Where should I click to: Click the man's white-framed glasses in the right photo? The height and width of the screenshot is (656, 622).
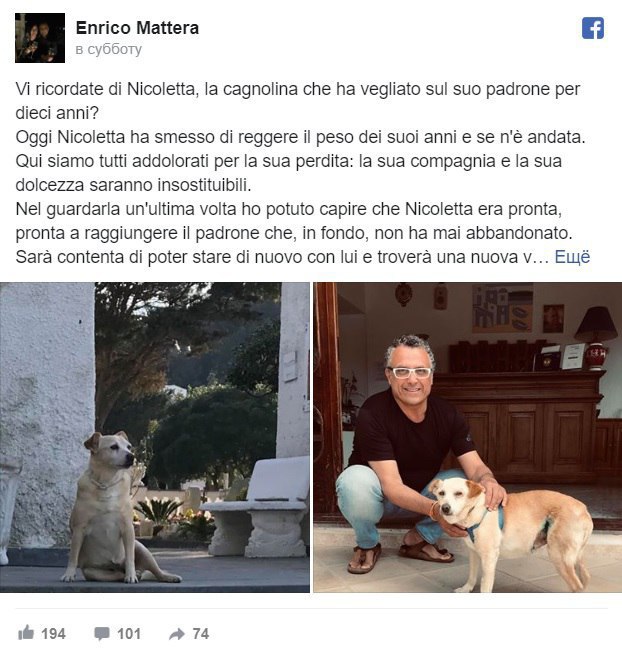[410, 372]
